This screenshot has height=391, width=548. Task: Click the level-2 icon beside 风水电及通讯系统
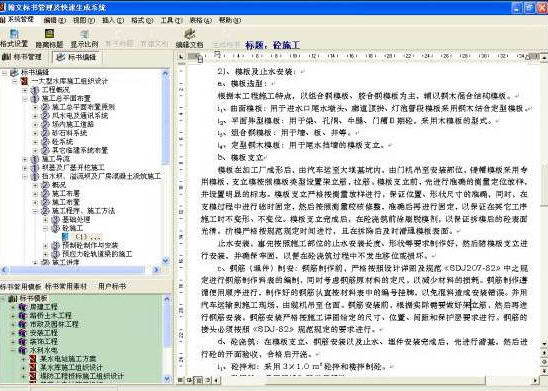(45, 116)
